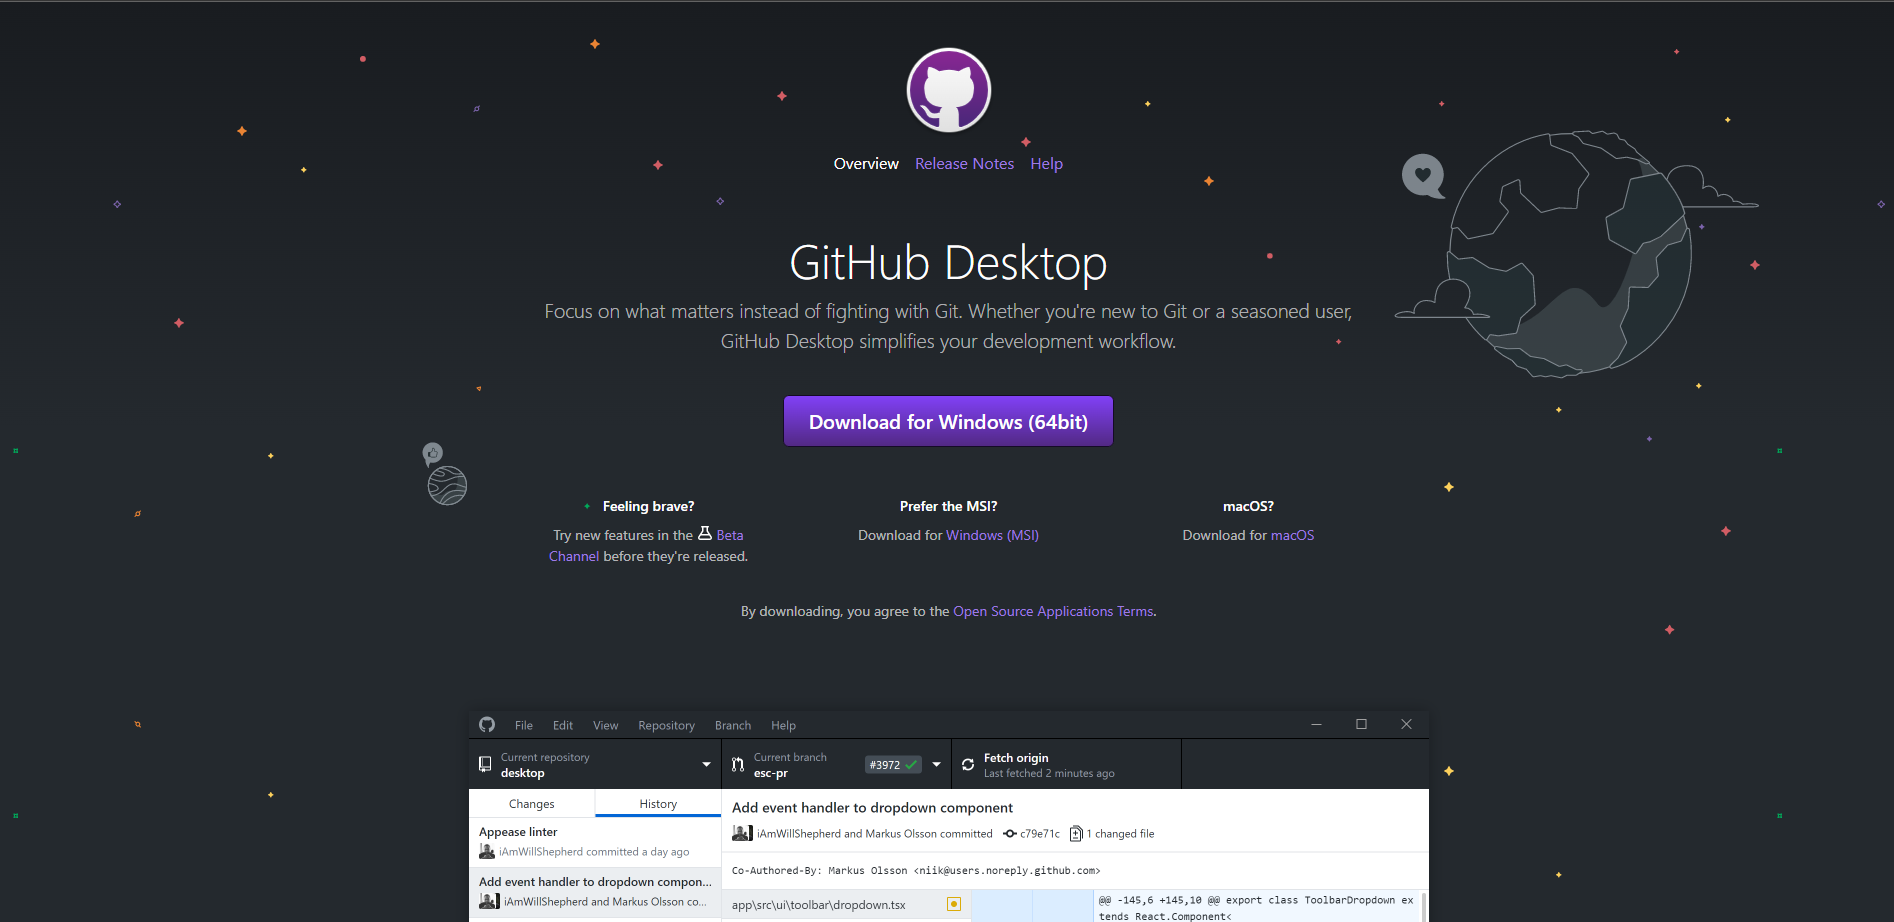Click the caret arrow beside #3972 badge

[x=937, y=765]
